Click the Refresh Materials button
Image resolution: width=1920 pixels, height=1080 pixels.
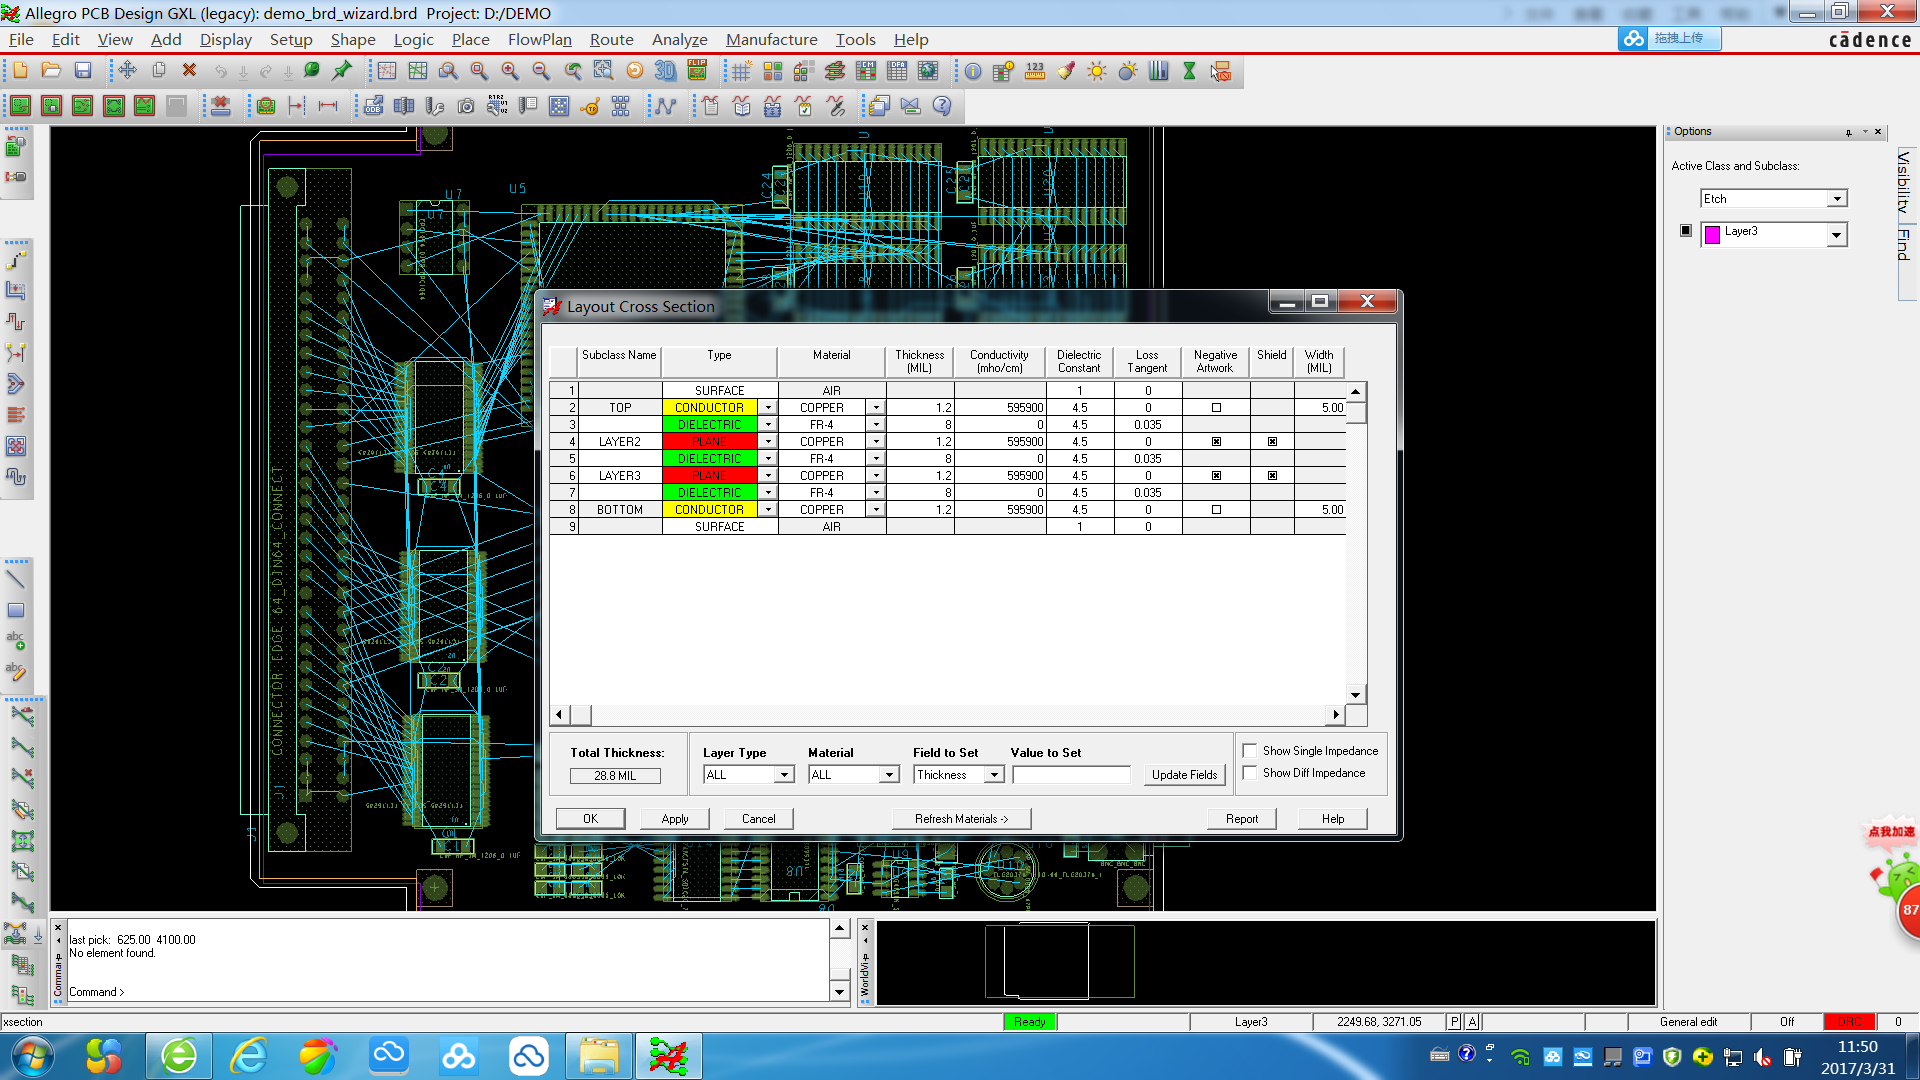tap(960, 819)
